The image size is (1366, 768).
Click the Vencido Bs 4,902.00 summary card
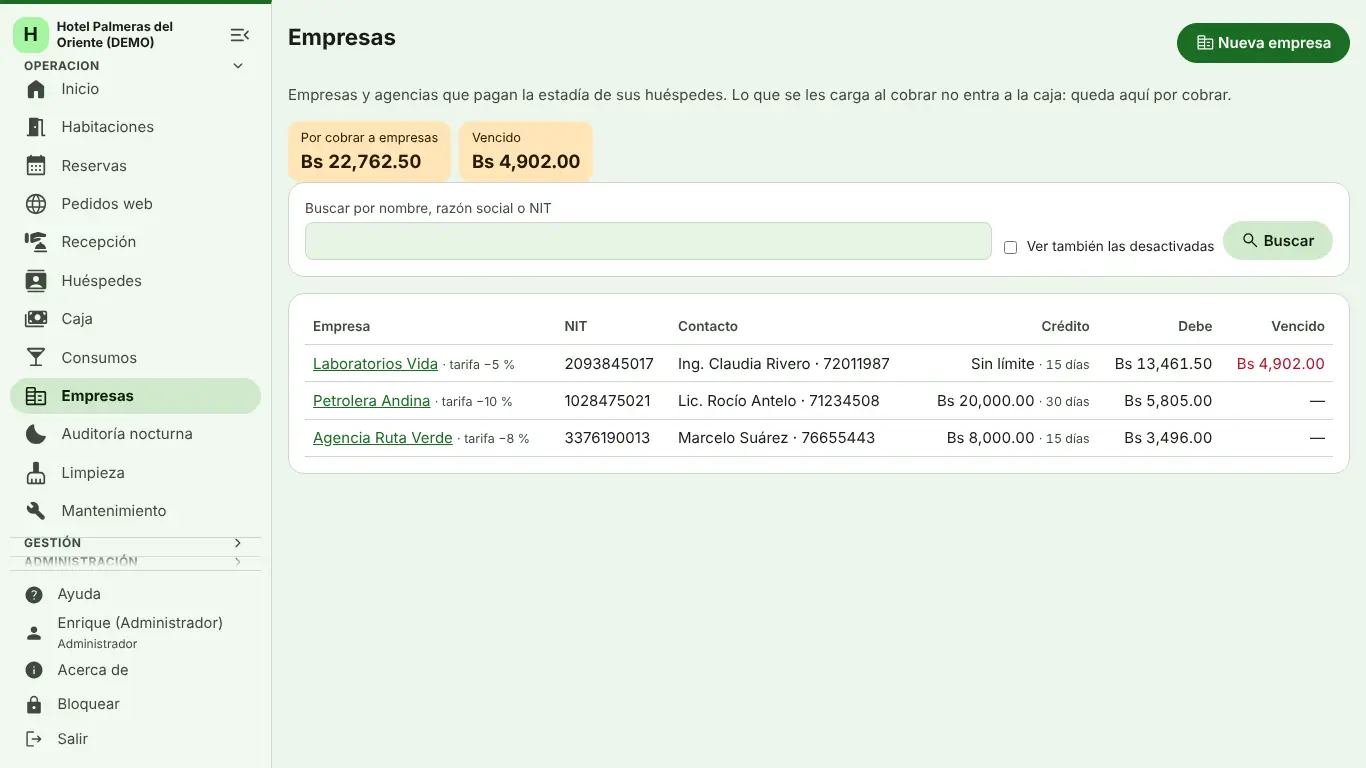click(x=526, y=152)
